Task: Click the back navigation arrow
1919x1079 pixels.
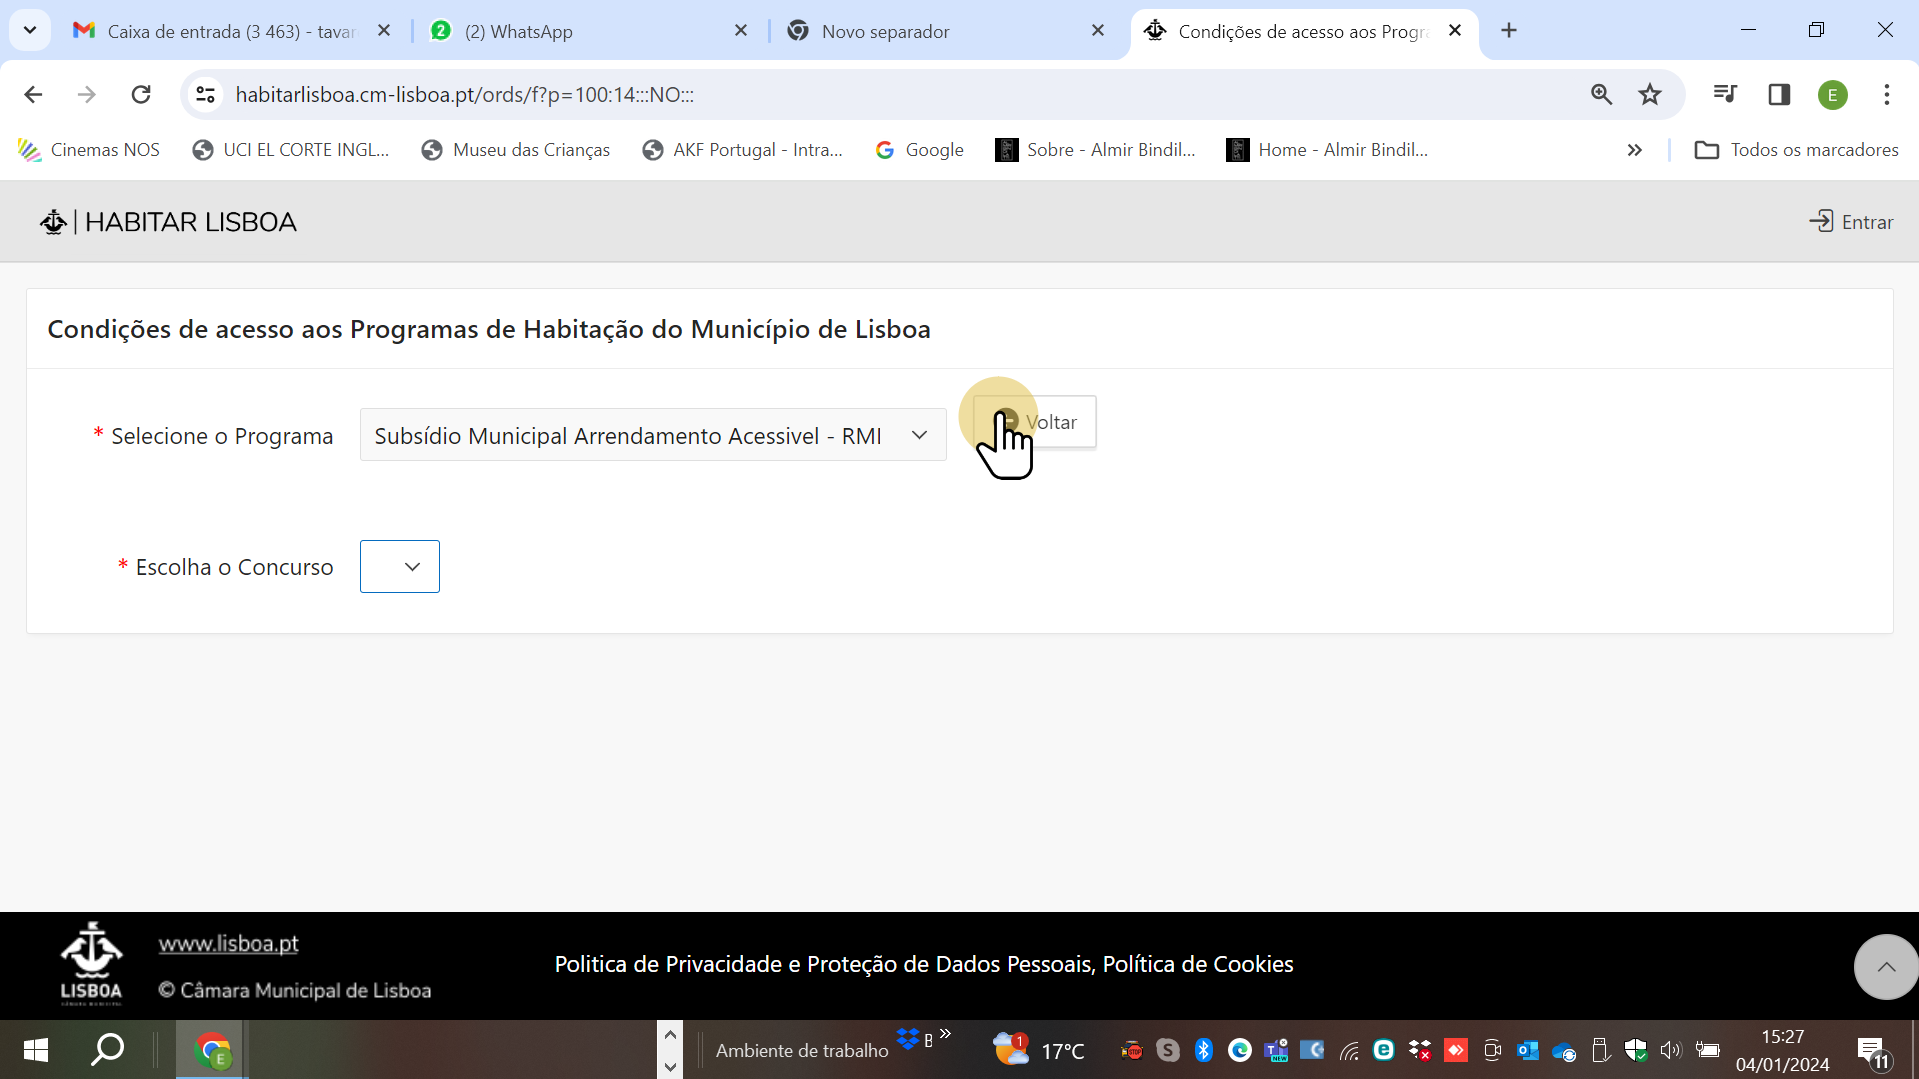Action: [x=33, y=94]
